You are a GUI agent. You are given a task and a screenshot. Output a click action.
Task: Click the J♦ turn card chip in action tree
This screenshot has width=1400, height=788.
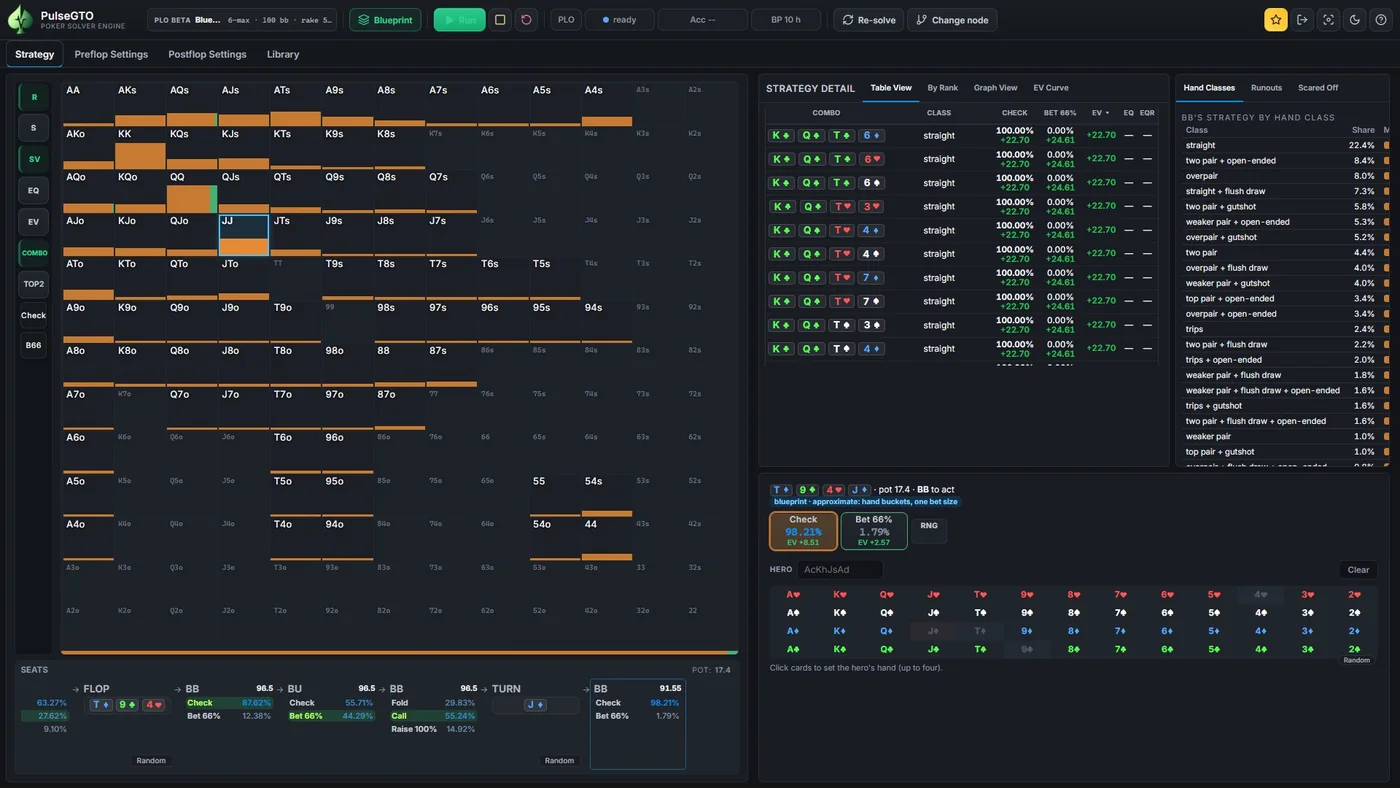[x=535, y=705]
